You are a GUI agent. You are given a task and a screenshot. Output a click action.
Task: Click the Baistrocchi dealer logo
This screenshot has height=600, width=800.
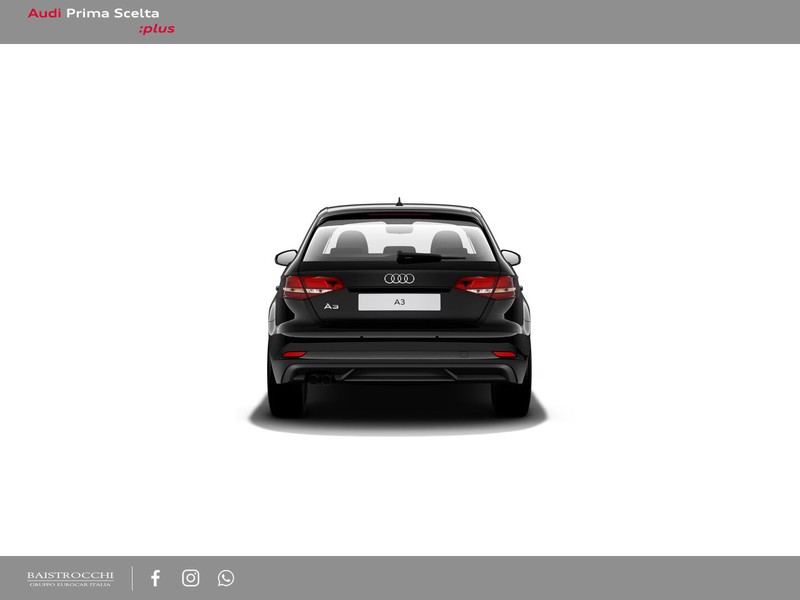(x=70, y=579)
